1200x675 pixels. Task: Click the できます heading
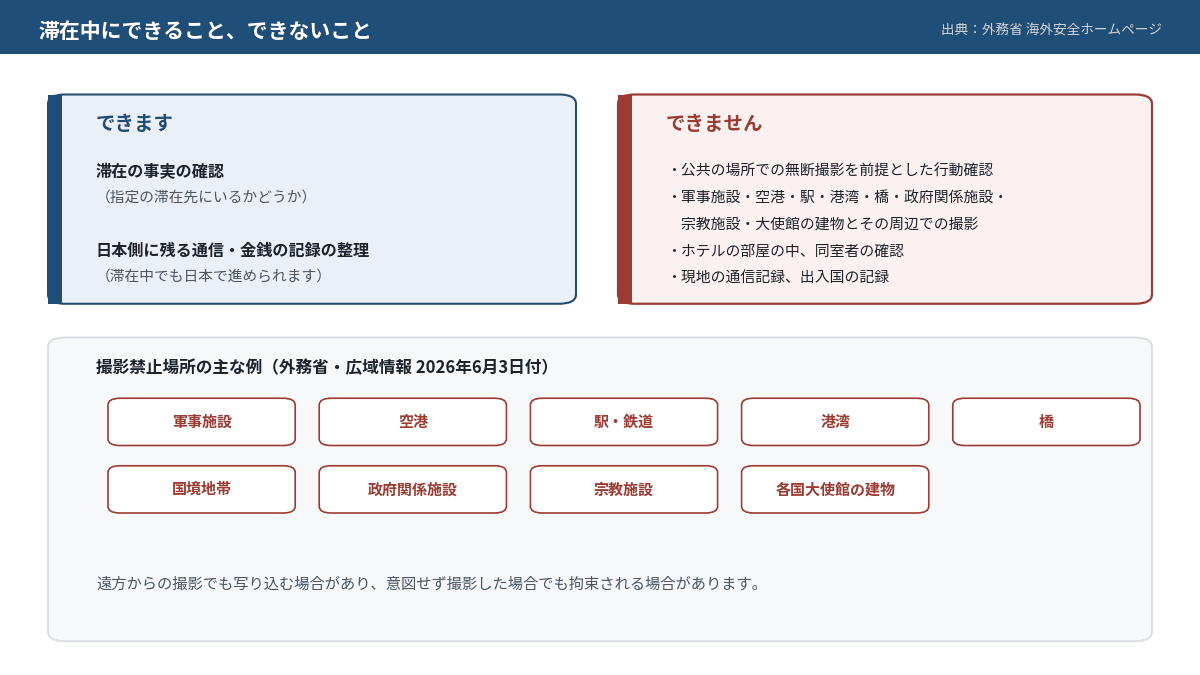pos(135,123)
